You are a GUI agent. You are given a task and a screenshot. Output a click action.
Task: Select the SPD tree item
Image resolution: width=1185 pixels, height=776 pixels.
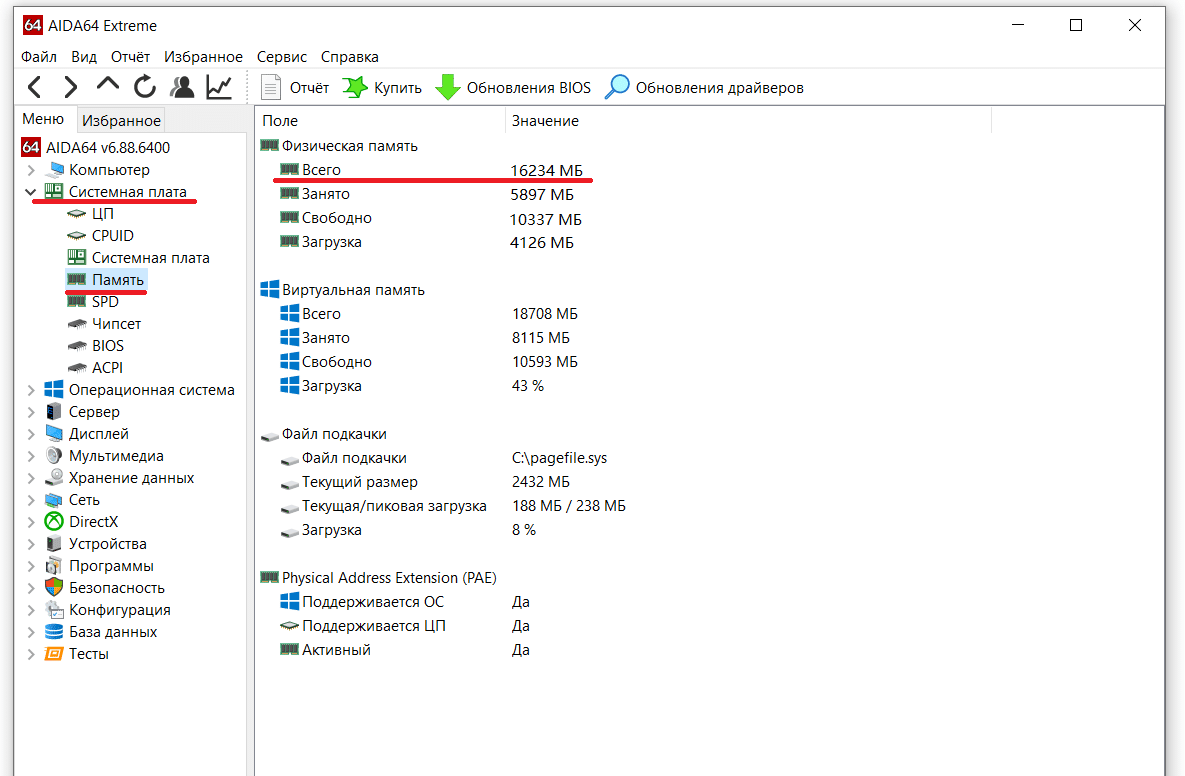pyautogui.click(x=105, y=302)
